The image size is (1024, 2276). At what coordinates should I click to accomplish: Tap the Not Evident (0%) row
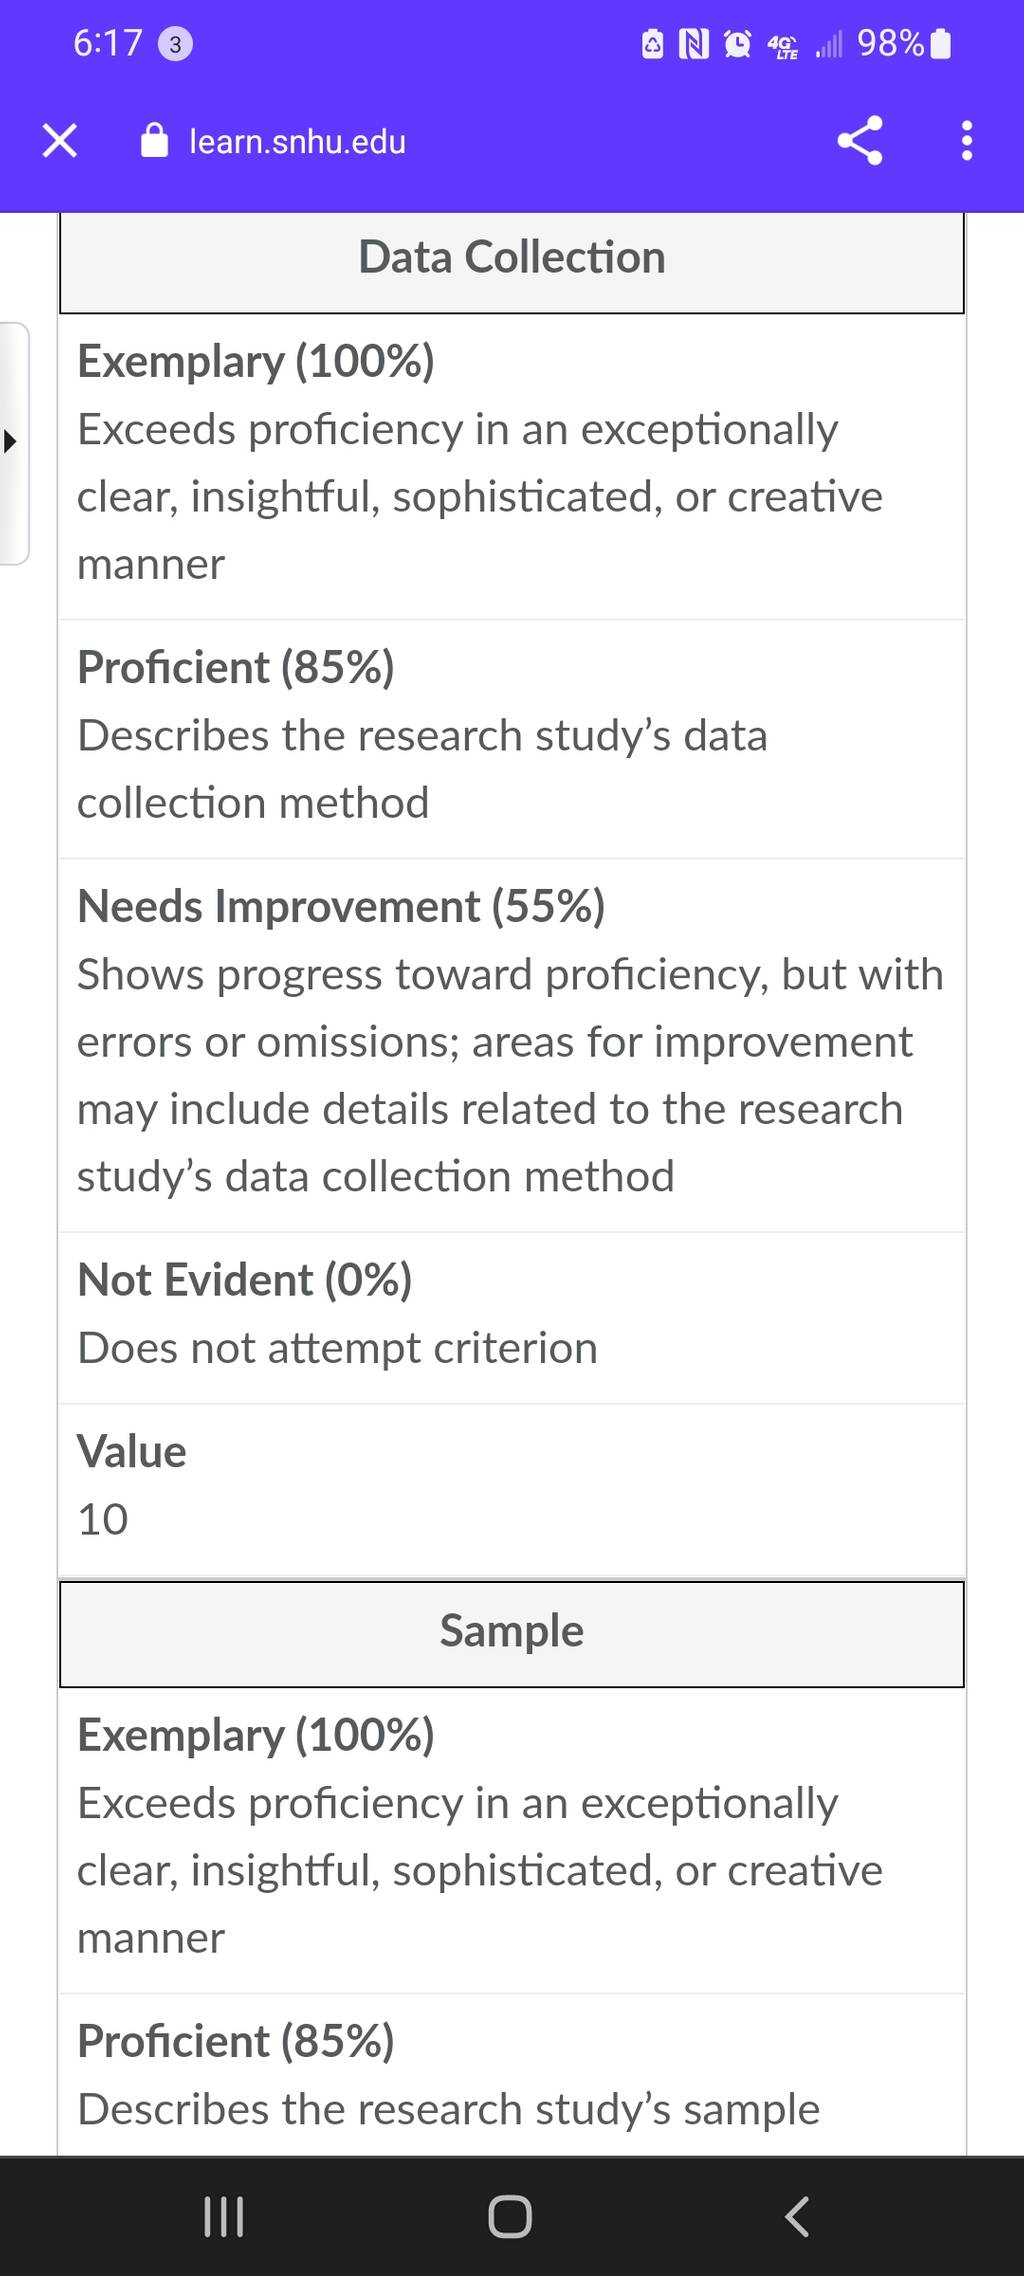click(512, 1318)
